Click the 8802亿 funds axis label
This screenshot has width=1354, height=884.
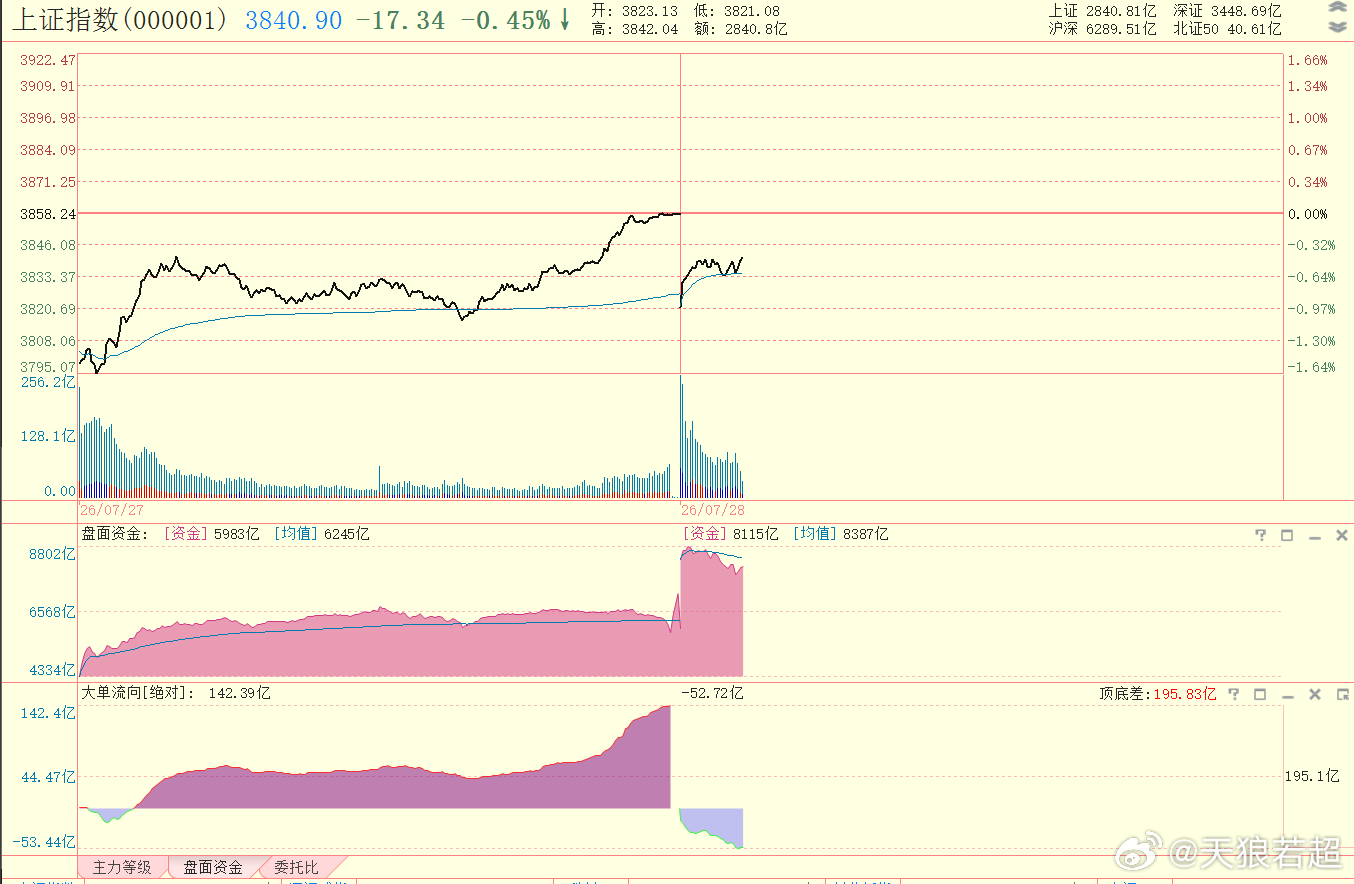click(52, 554)
